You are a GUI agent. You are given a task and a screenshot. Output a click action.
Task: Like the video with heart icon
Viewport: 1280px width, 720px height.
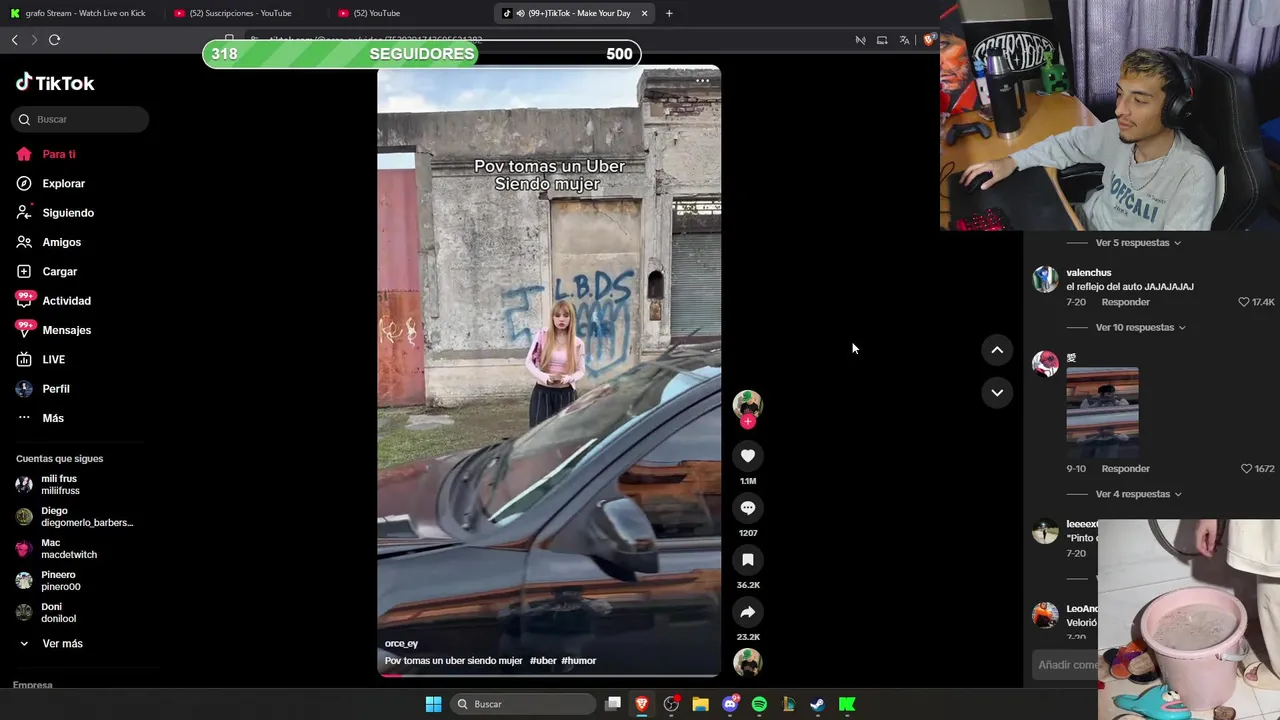(747, 456)
